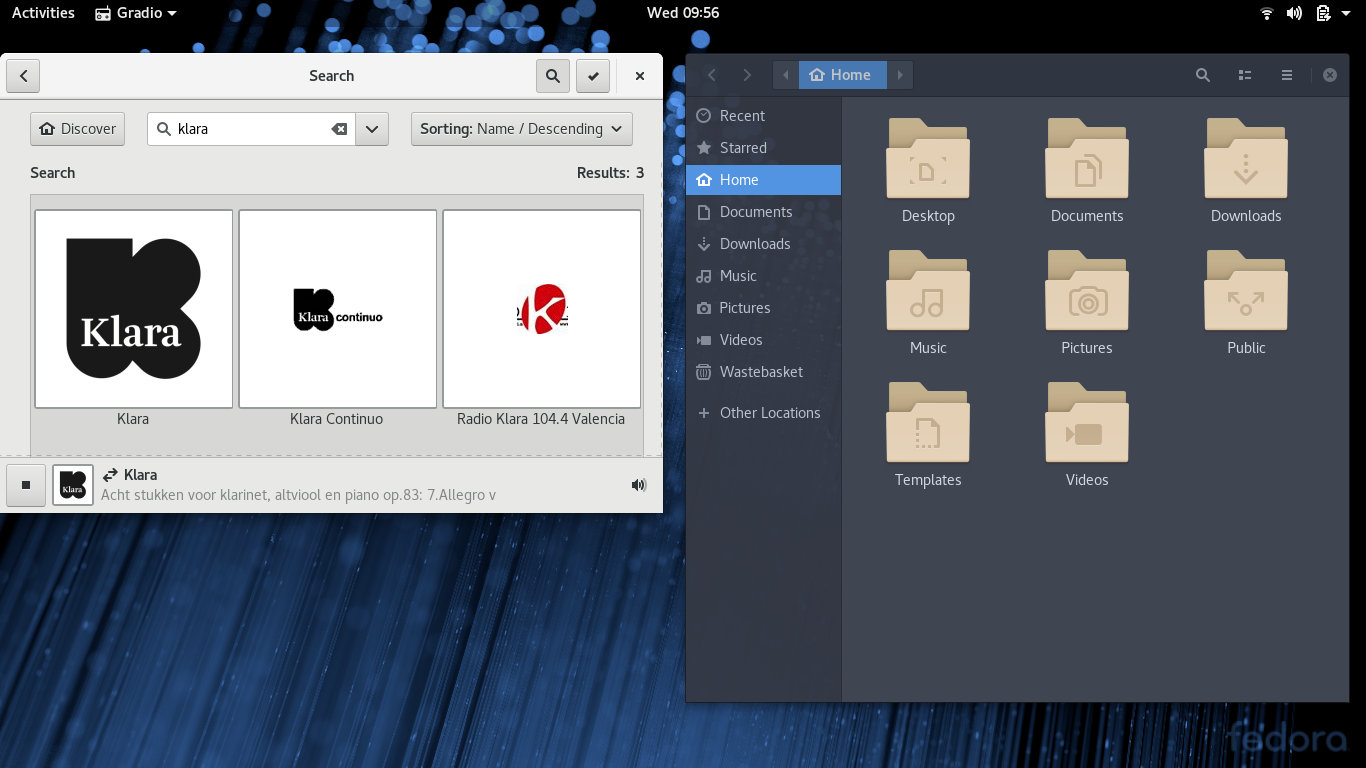Select Starred in Files sidebar
This screenshot has height=768, width=1366.
click(x=764, y=148)
